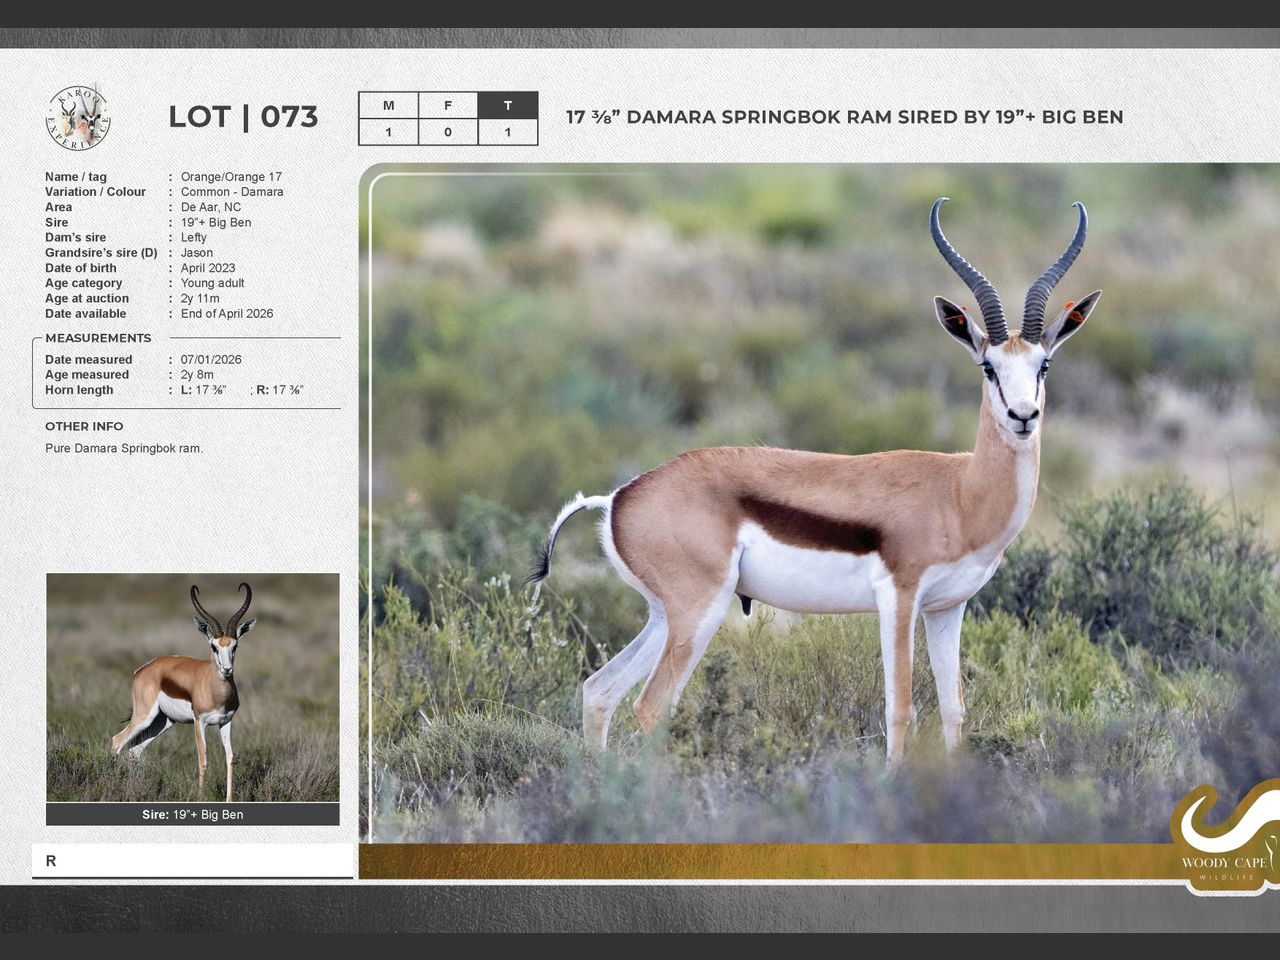Open the sire thumbnail photo

click(192, 687)
